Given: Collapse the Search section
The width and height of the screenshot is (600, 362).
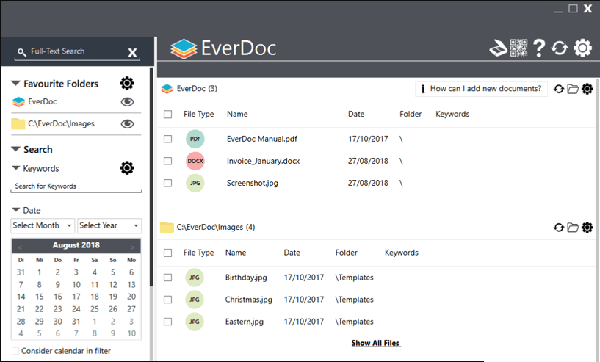Looking at the screenshot, I should click(x=16, y=149).
